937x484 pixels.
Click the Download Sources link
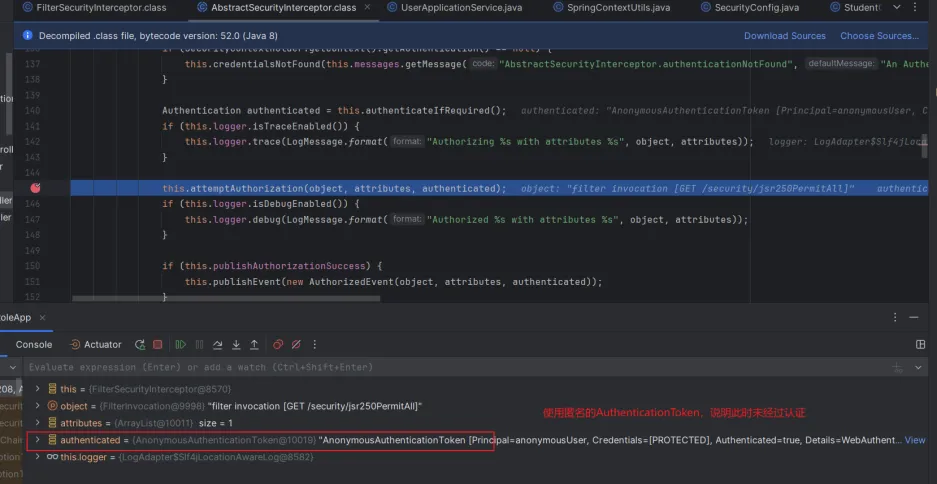[x=784, y=36]
